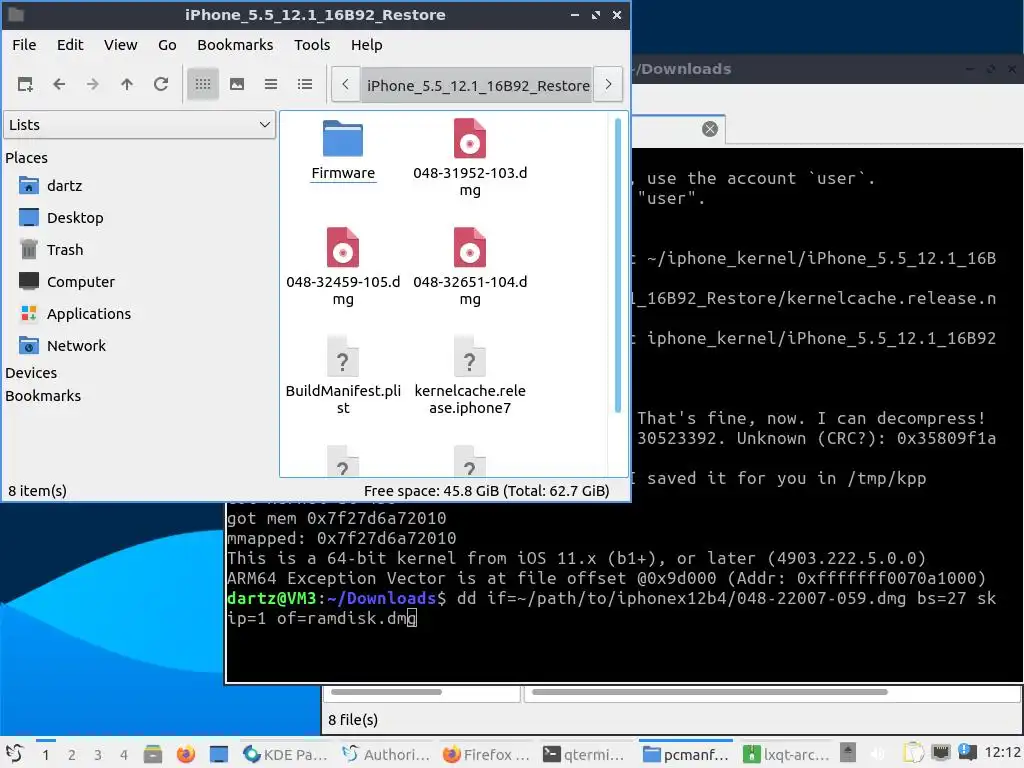Open the View menu
1024x768 pixels.
tap(121, 45)
